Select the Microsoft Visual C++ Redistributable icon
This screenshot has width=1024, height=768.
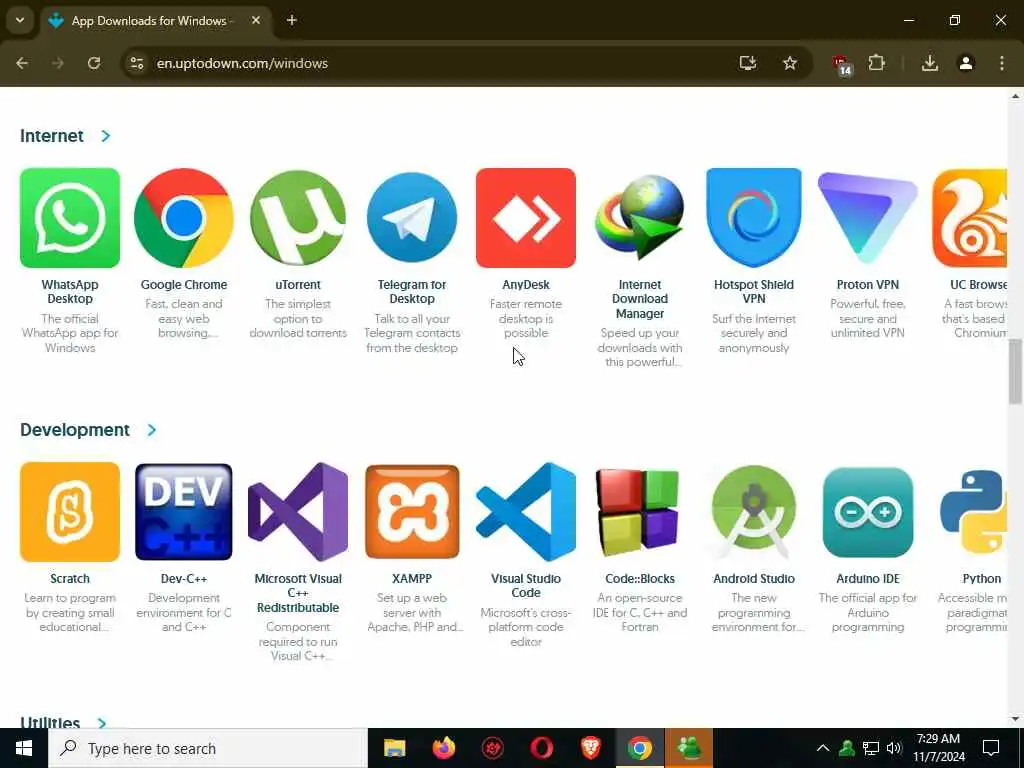pyautogui.click(x=298, y=512)
